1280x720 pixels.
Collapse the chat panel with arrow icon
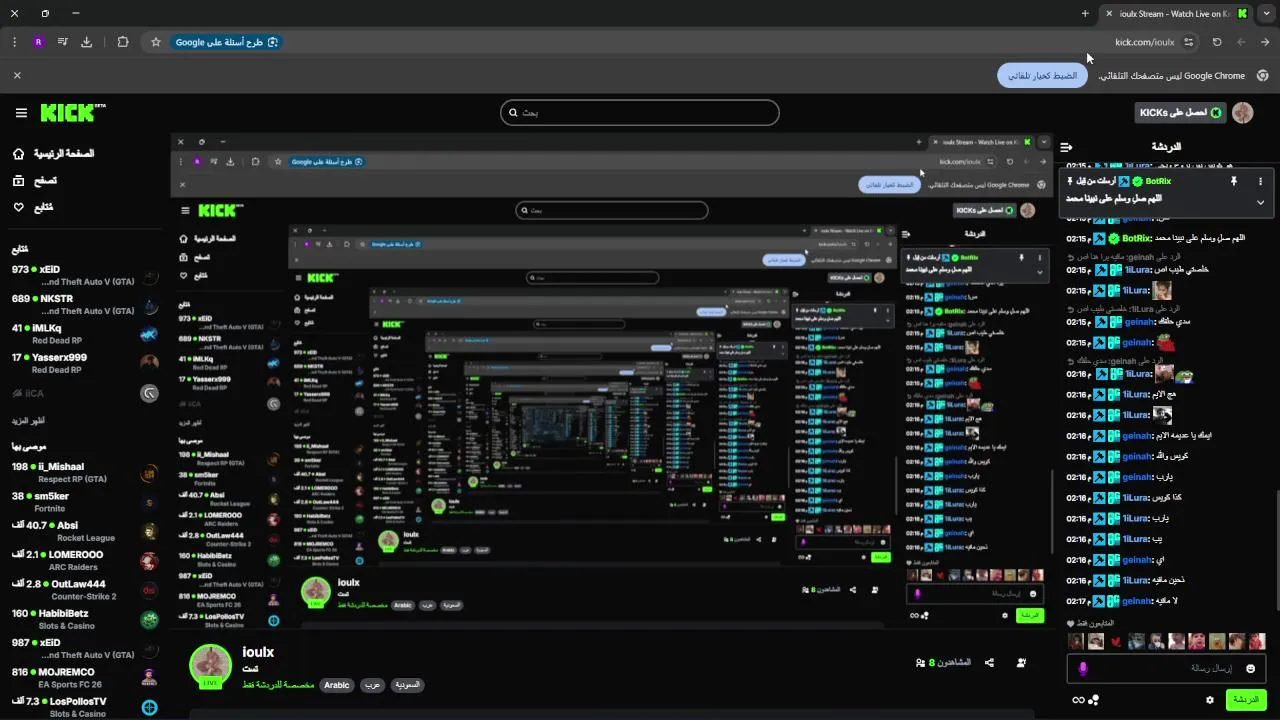click(1067, 147)
